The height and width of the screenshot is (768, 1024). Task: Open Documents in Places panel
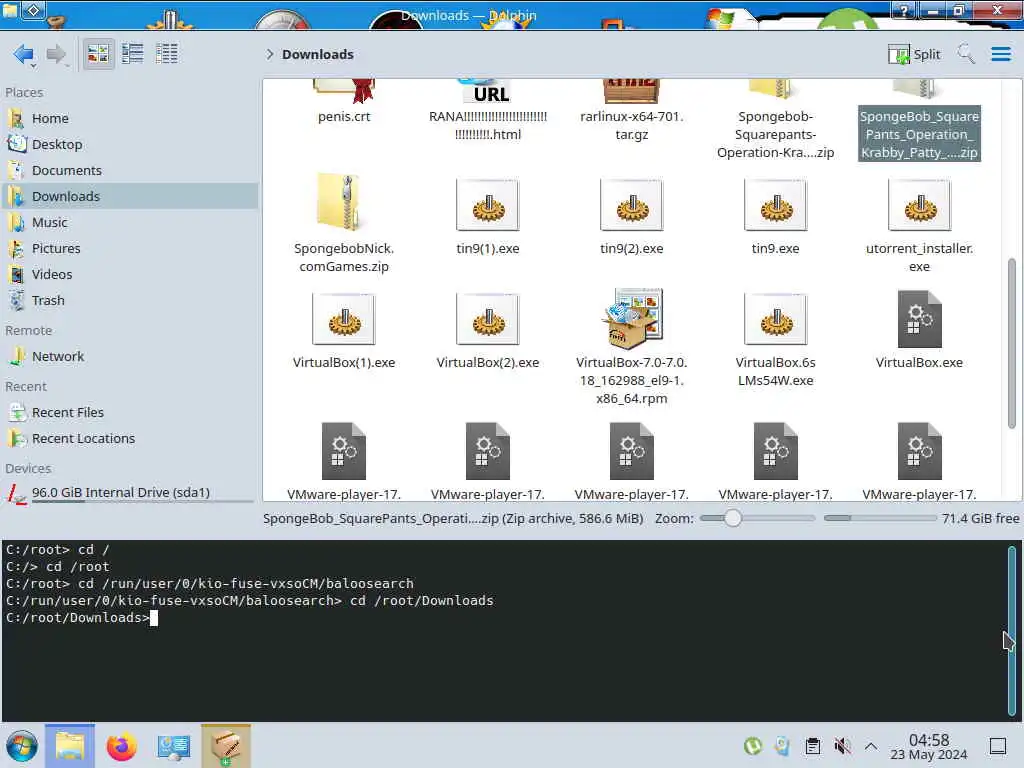(129, 170)
